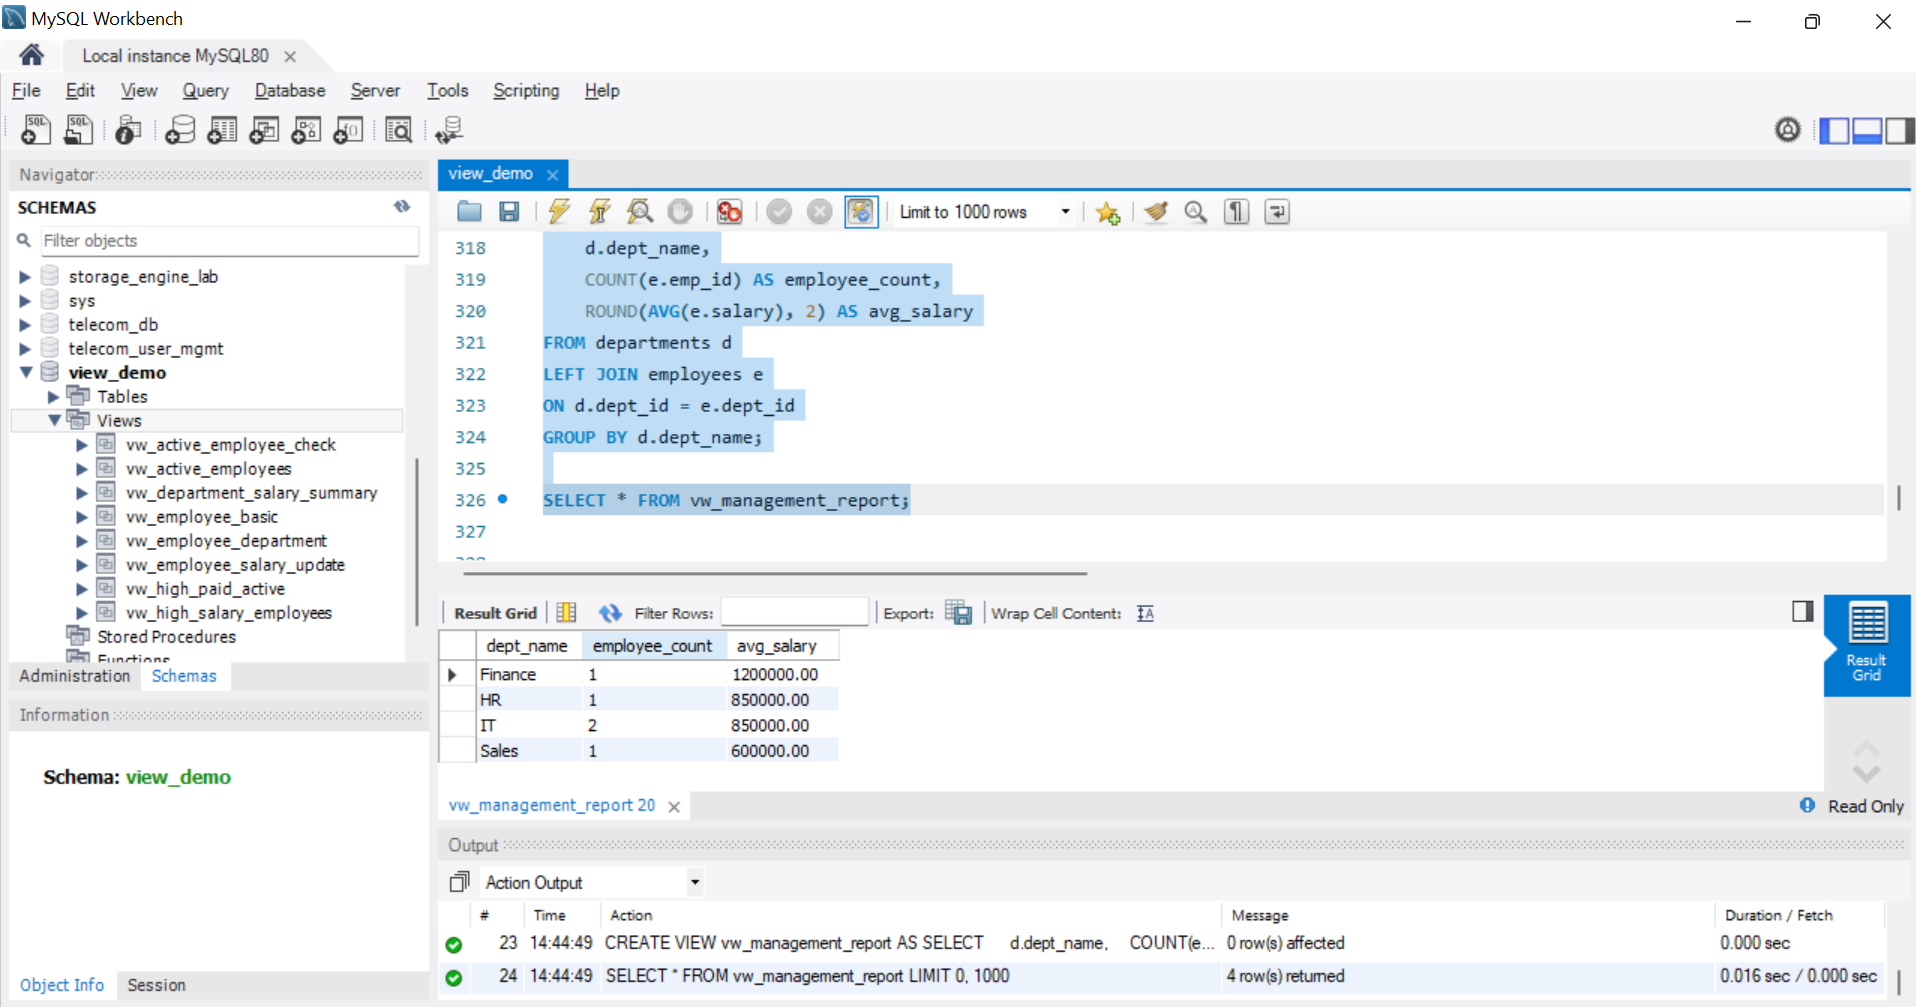This screenshot has width=1916, height=1007.
Task: Click the Filter Rows input field
Action: coord(794,612)
